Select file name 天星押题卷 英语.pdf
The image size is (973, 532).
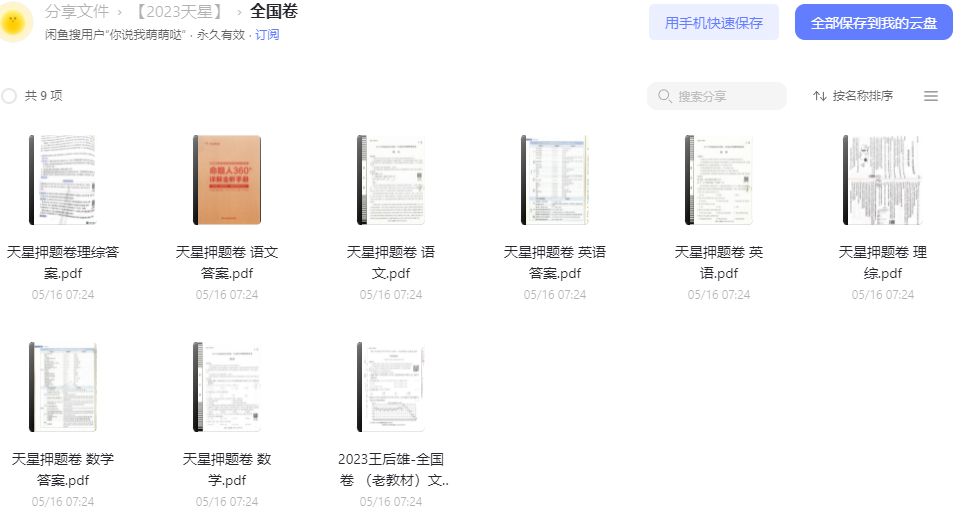click(719, 263)
